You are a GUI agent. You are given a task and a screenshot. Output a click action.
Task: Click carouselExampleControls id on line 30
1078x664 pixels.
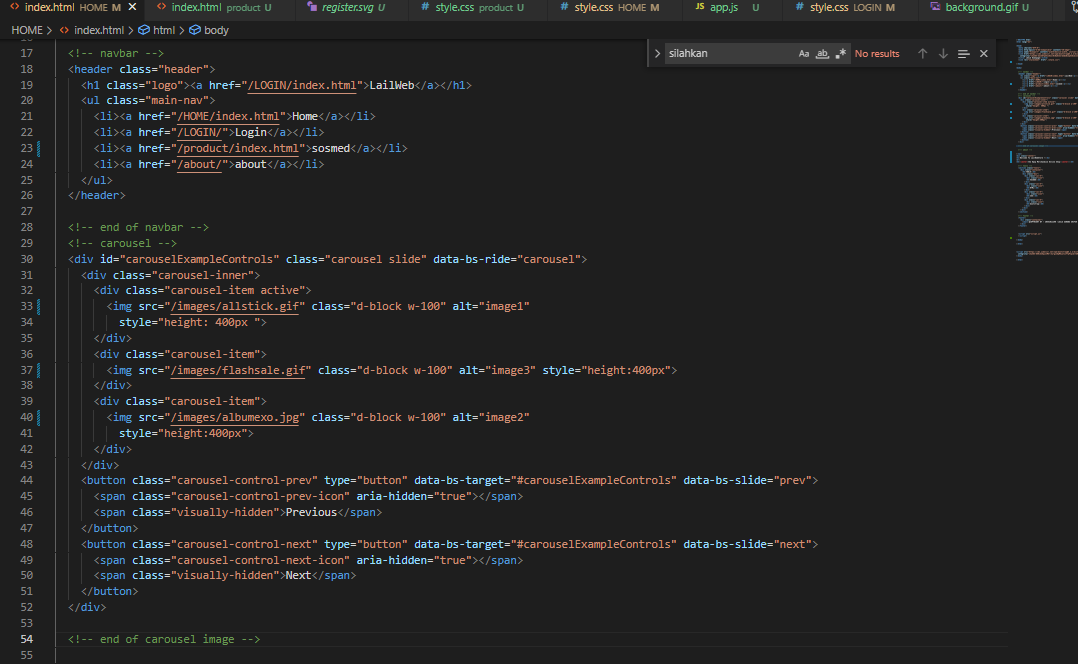pos(199,259)
